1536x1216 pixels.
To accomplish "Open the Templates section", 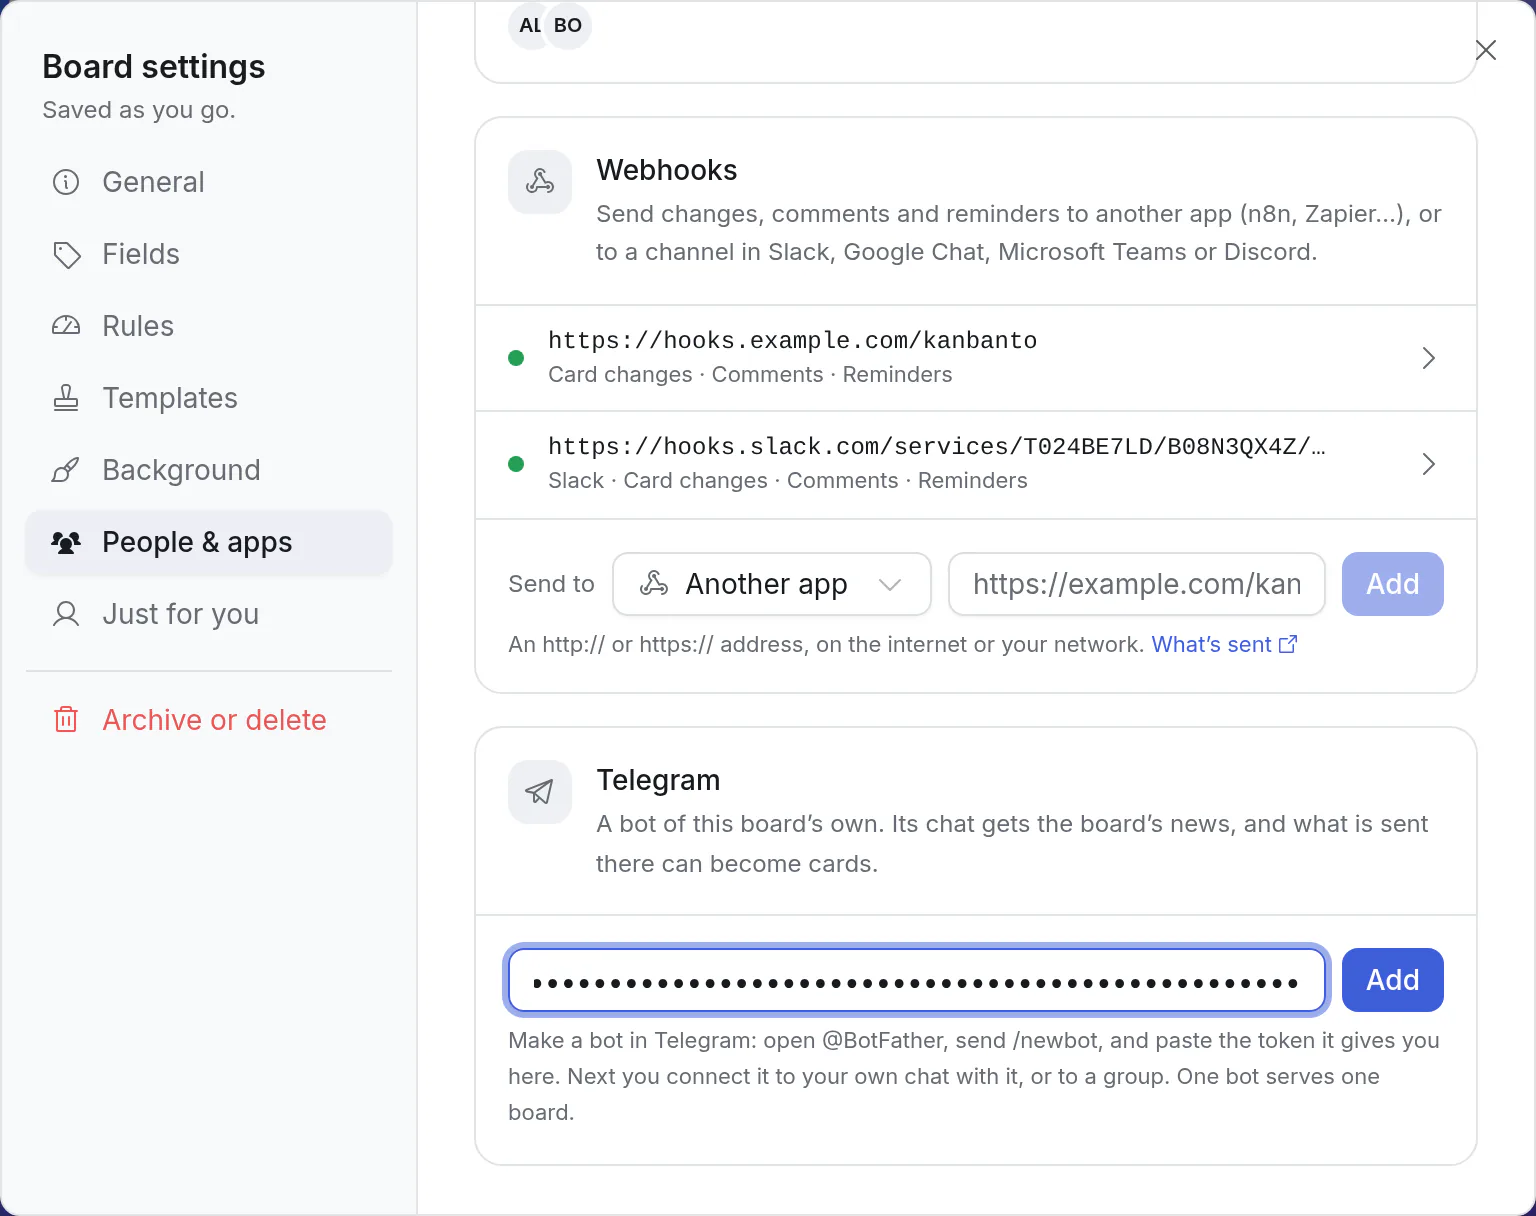I will (208, 398).
